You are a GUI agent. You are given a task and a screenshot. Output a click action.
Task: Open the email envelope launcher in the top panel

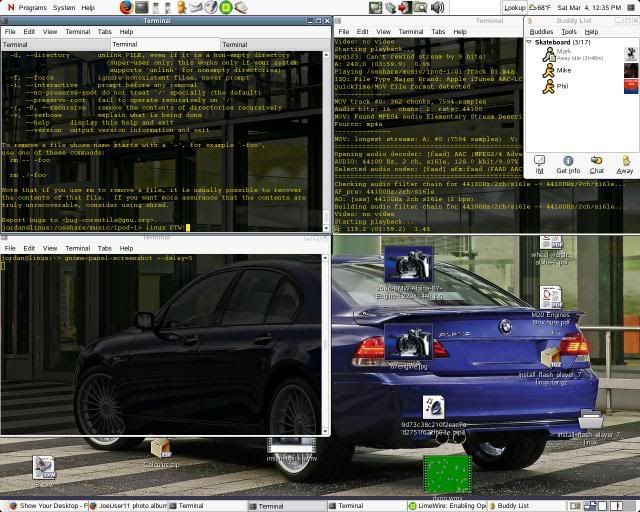click(x=196, y=7)
